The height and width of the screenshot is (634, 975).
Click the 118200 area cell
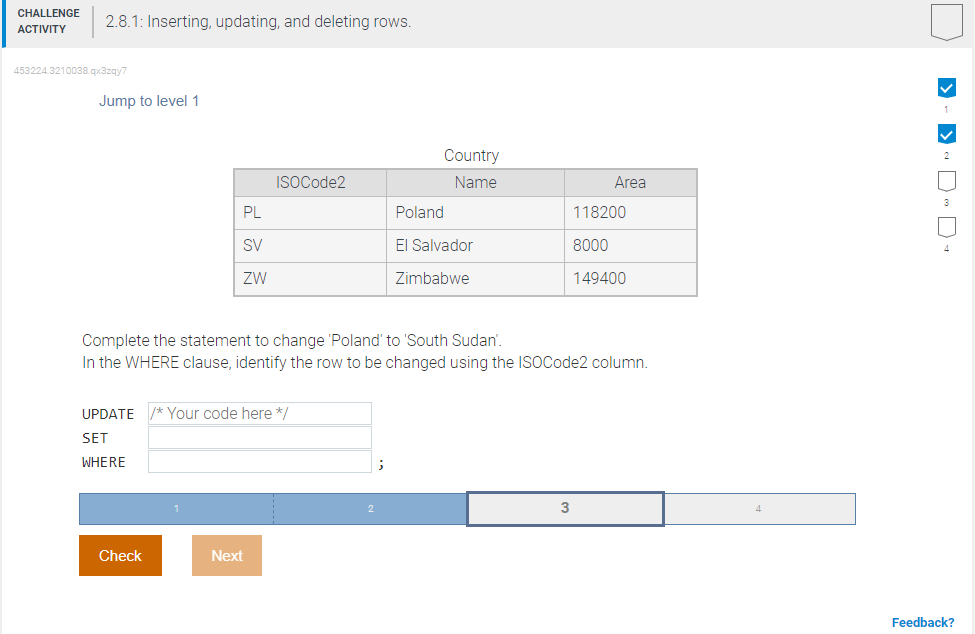coord(631,213)
